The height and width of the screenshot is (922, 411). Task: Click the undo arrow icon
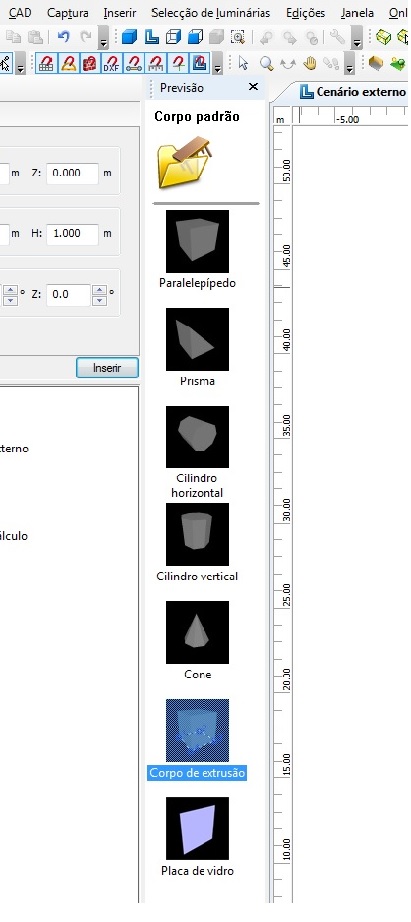coord(64,37)
